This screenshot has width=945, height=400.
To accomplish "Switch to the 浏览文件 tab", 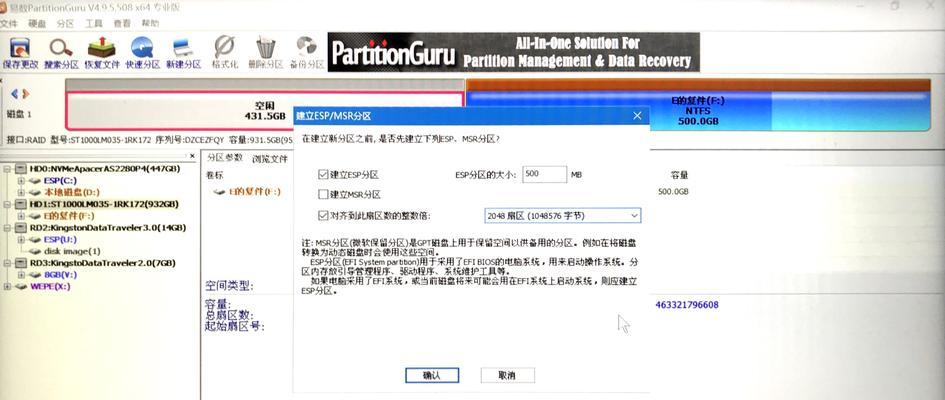I will point(270,159).
